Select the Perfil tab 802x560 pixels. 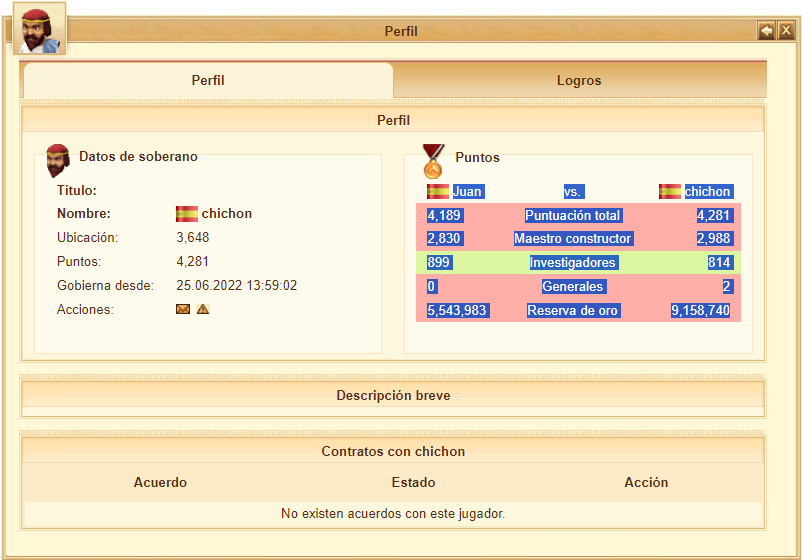tap(208, 80)
